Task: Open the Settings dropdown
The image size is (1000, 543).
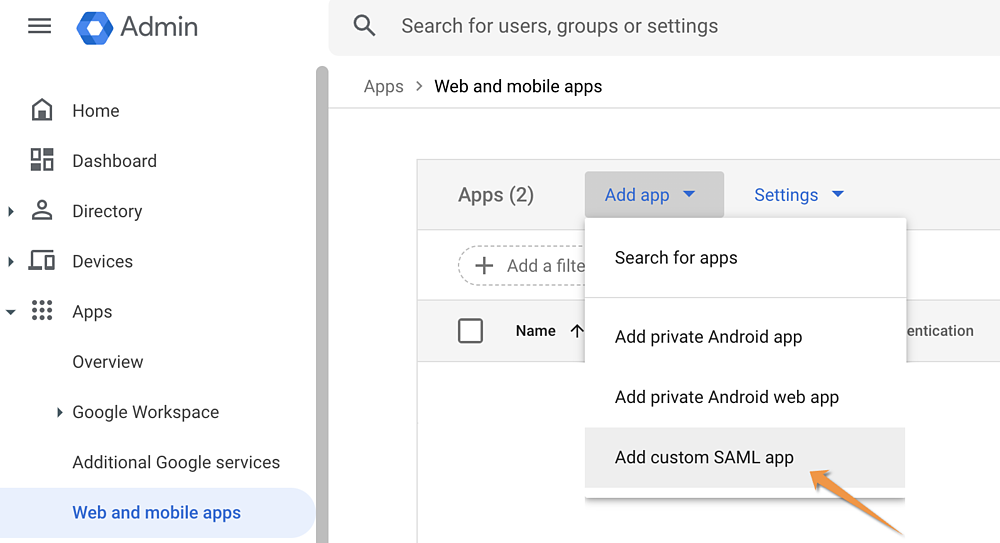Action: (x=798, y=195)
